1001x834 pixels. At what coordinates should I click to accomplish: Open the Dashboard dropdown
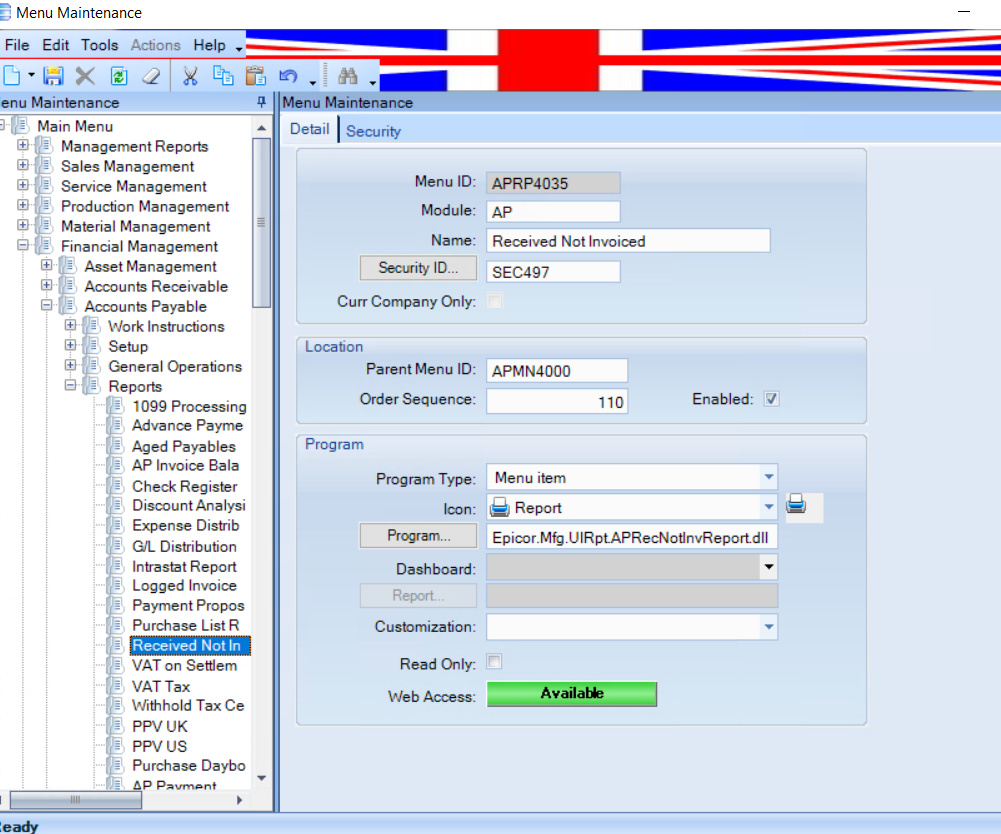[x=769, y=567]
